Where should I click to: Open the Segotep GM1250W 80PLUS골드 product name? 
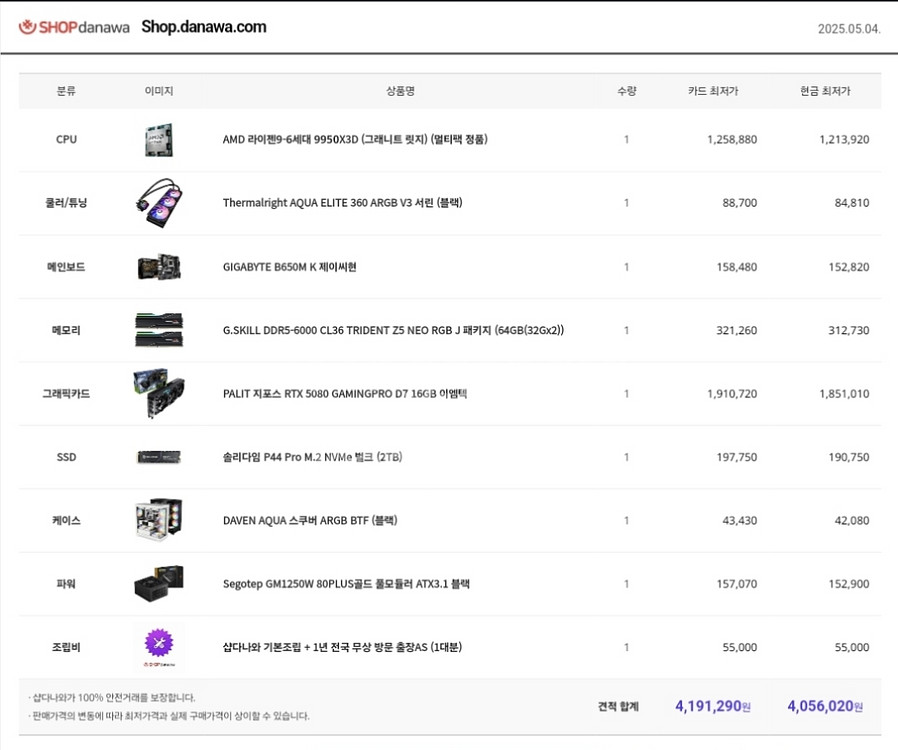pyautogui.click(x=346, y=584)
